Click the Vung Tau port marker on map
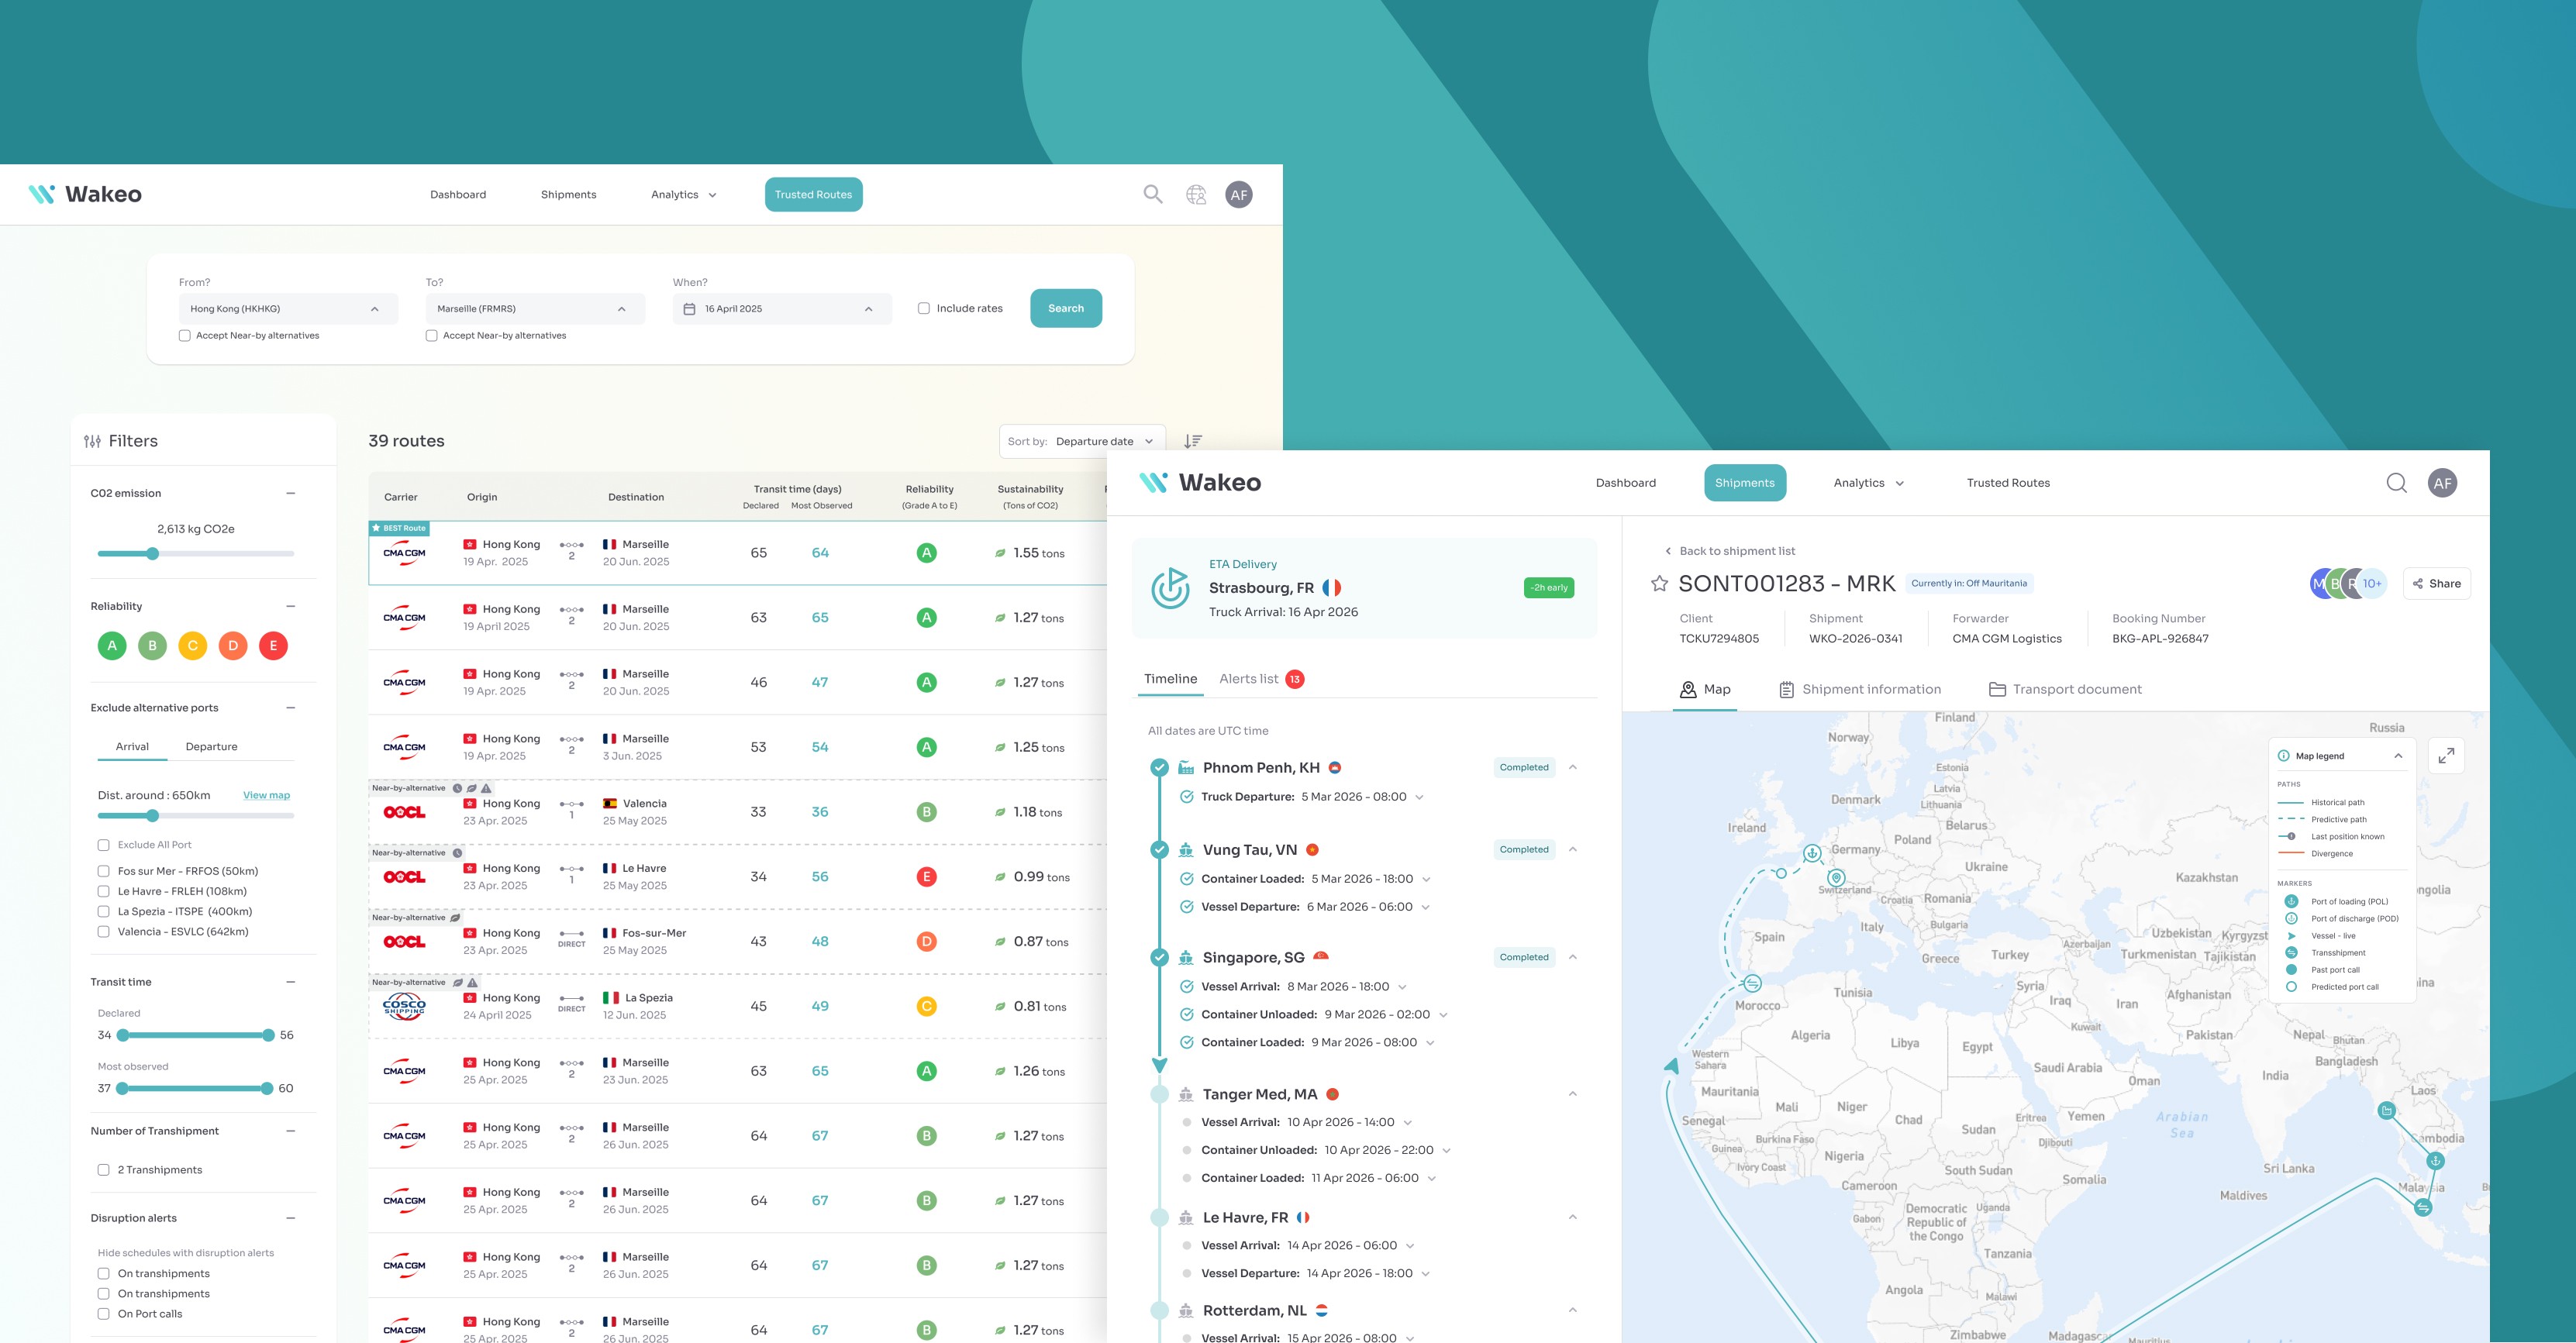This screenshot has width=2576, height=1343. pyautogui.click(x=2436, y=1160)
